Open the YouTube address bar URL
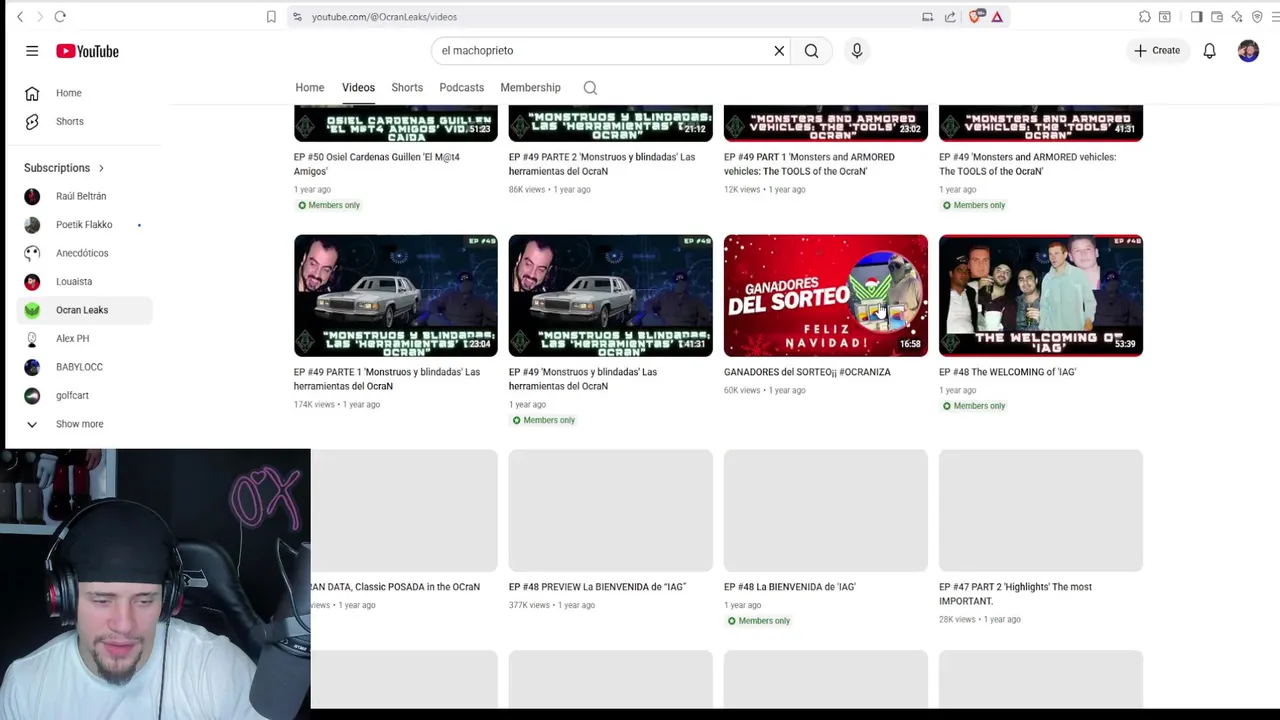The height and width of the screenshot is (720, 1280). tap(384, 17)
